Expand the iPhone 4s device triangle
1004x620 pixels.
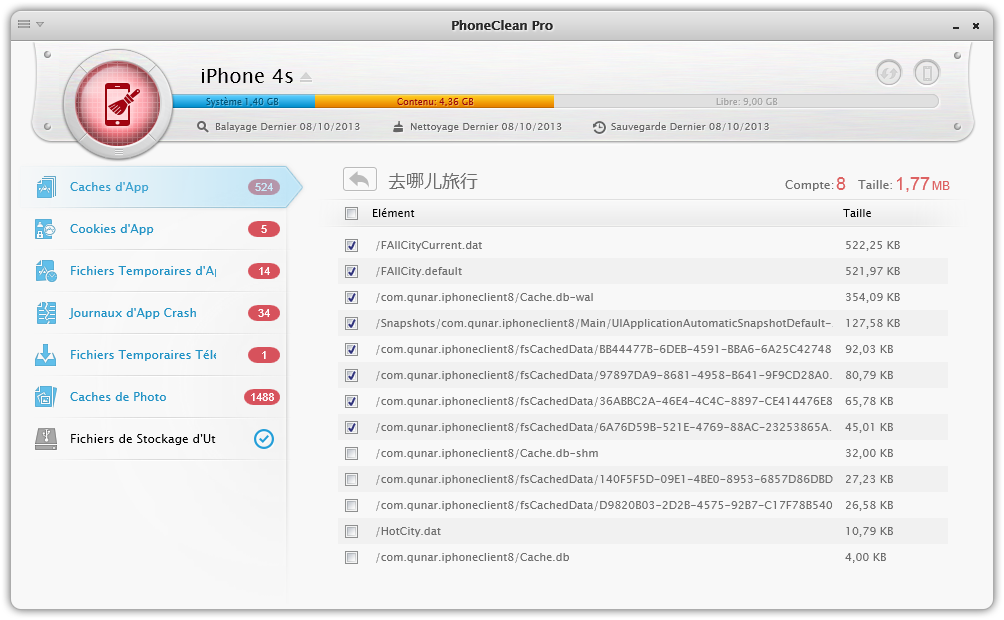tap(306, 78)
